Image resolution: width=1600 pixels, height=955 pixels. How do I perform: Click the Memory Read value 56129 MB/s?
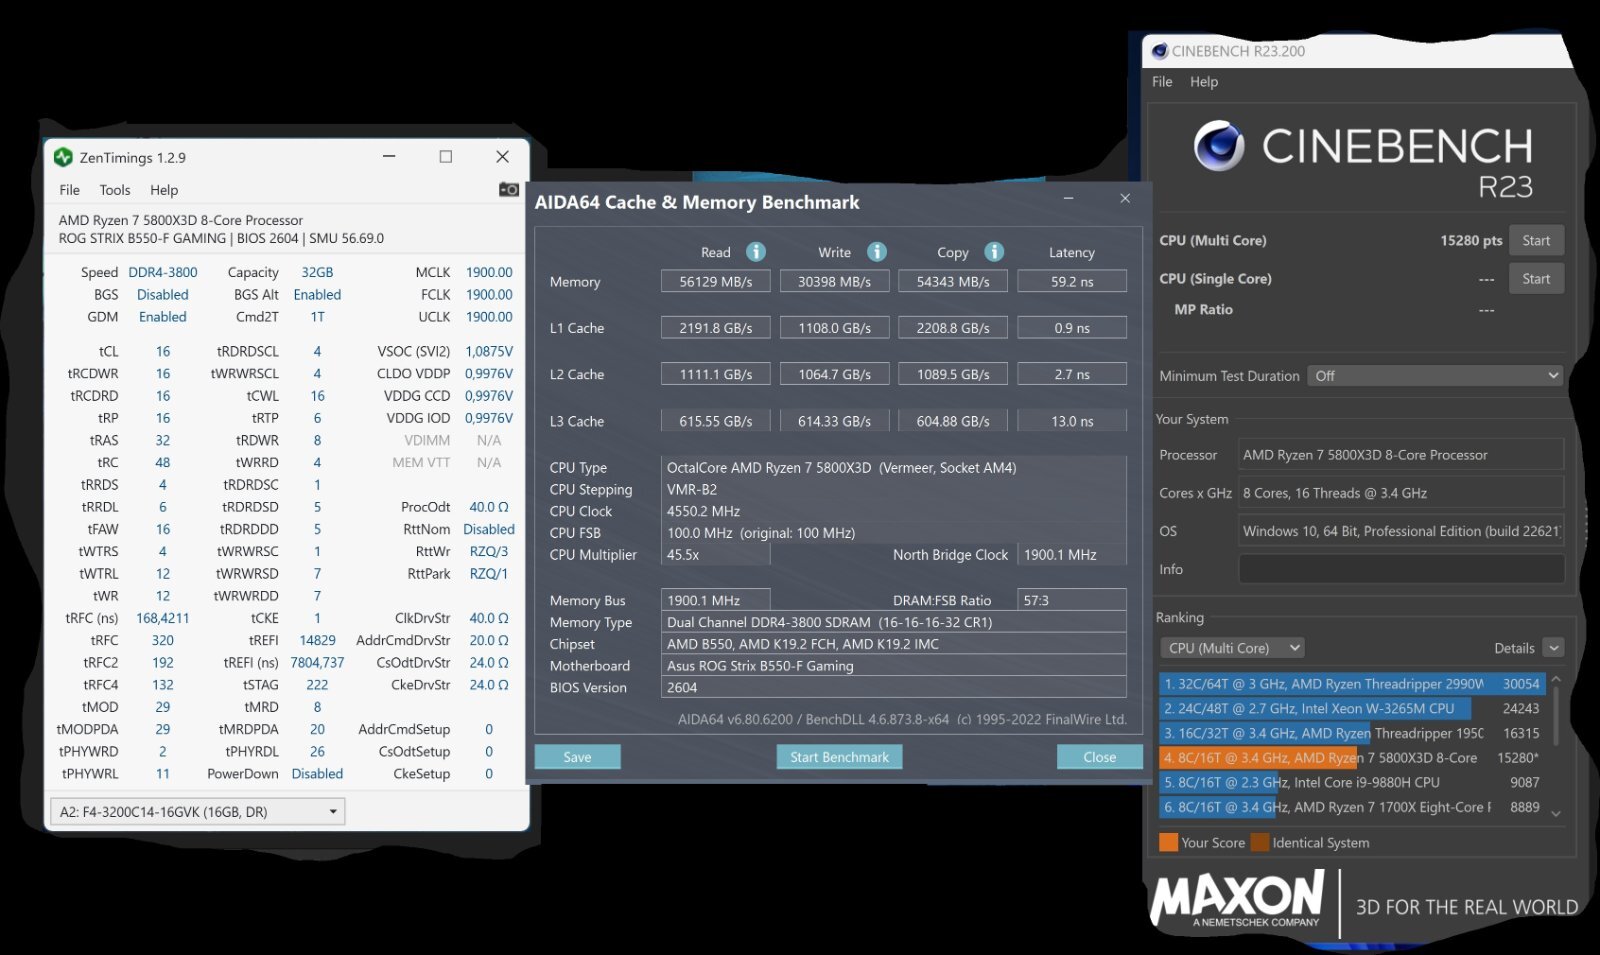[715, 281]
